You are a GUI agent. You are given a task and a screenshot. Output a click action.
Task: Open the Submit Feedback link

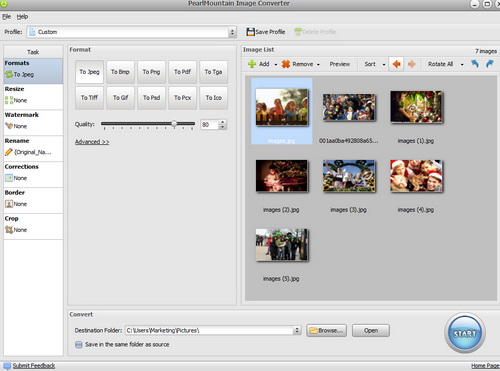coord(34,366)
